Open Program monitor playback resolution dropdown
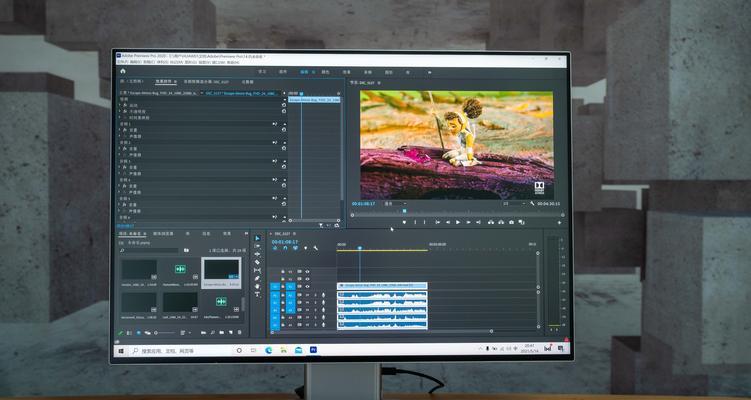This screenshot has width=751, height=400. coord(513,204)
